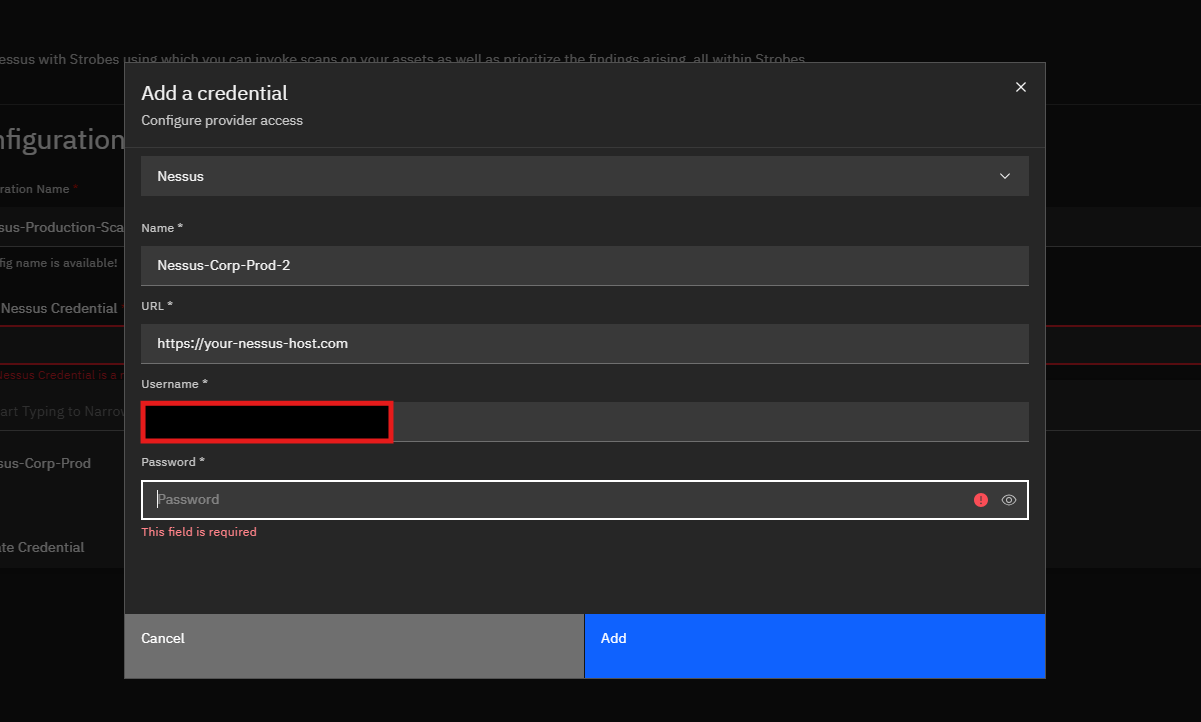Toggle password visibility eye icon

click(1009, 500)
